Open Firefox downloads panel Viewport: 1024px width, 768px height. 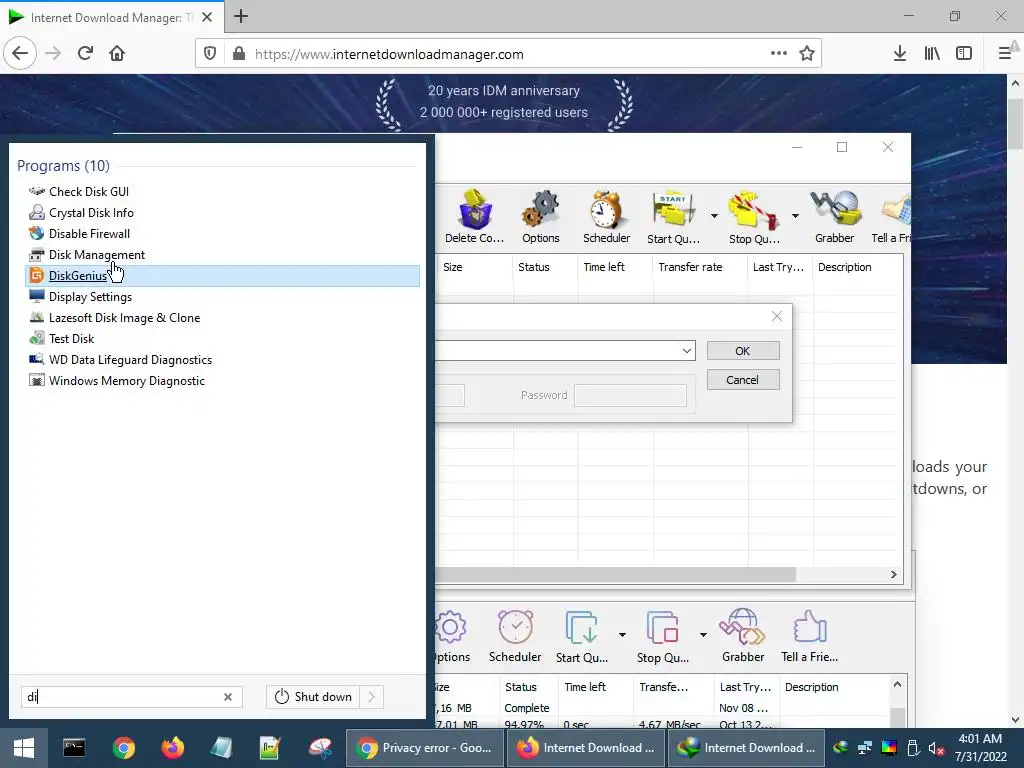point(900,54)
